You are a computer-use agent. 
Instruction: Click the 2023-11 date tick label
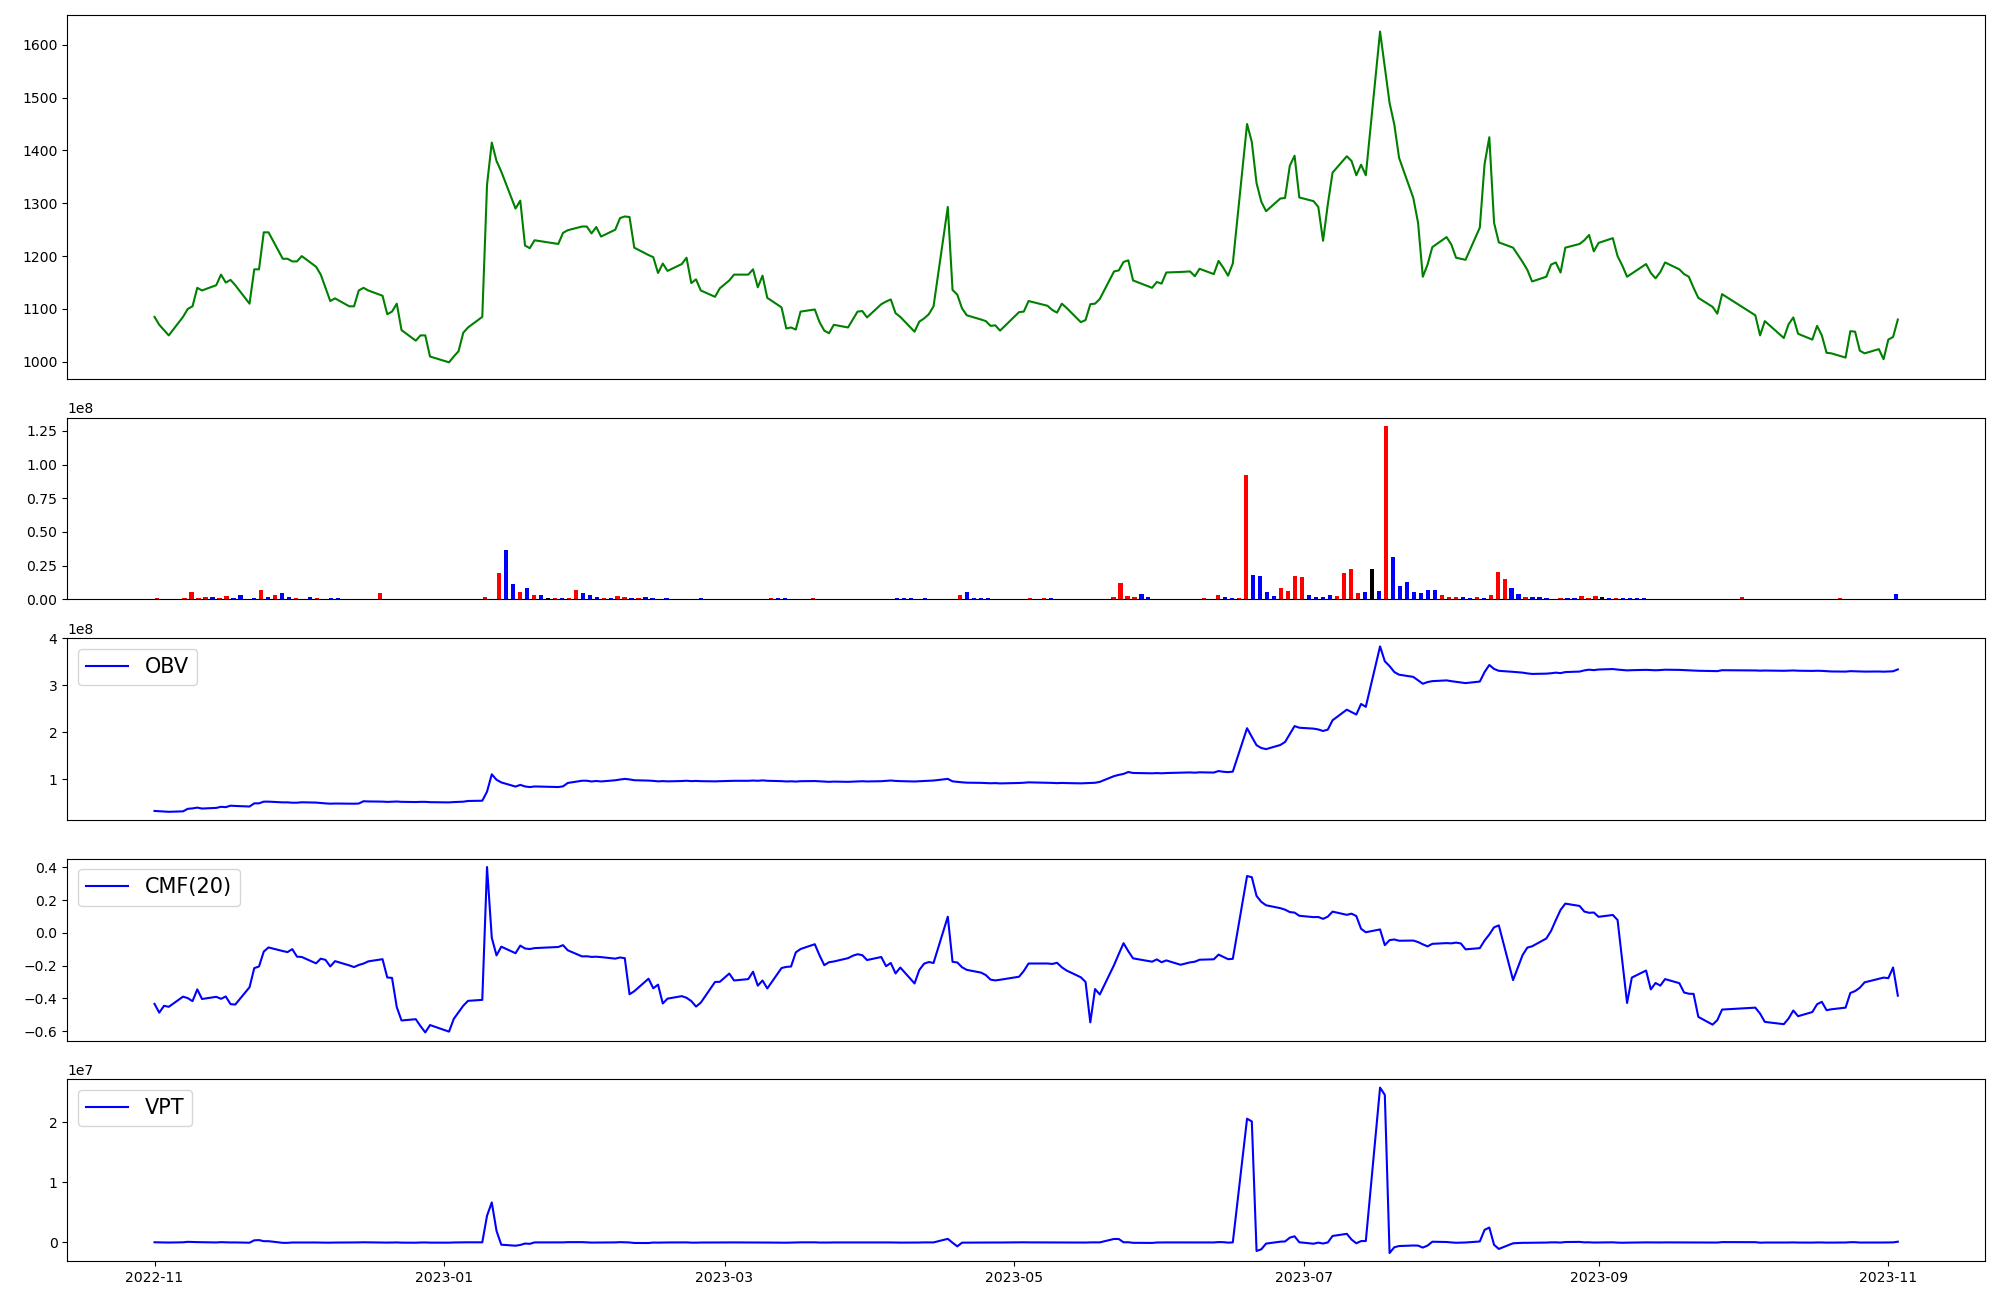click(x=1887, y=1277)
